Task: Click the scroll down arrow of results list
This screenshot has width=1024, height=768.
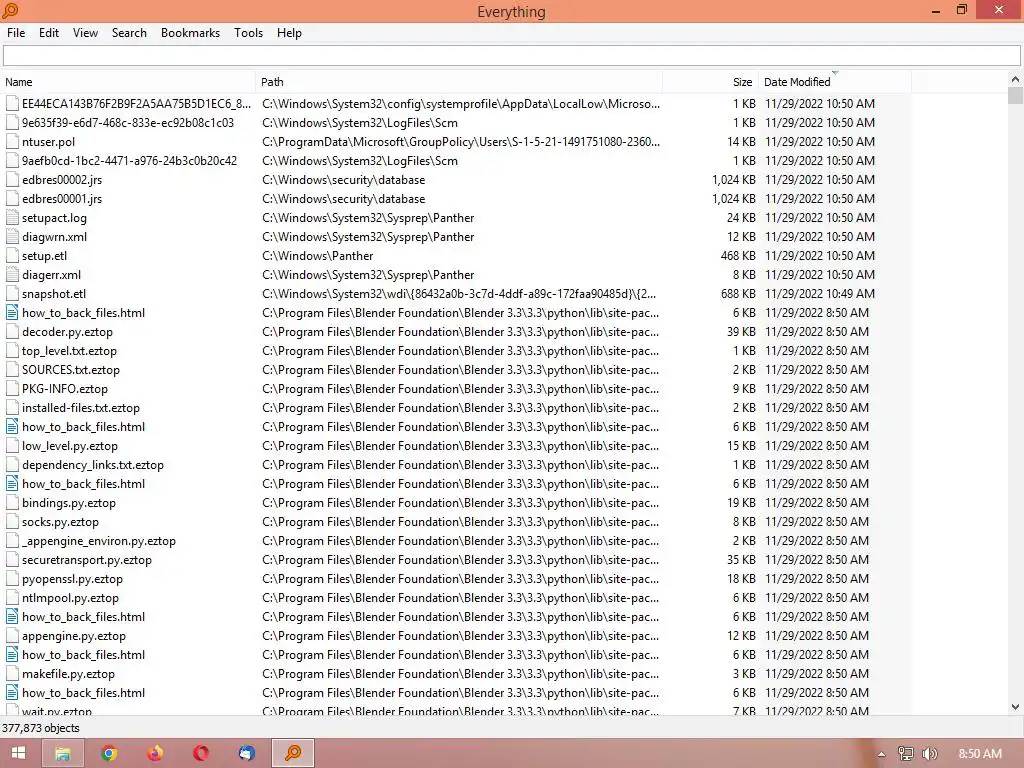Action: point(1015,707)
